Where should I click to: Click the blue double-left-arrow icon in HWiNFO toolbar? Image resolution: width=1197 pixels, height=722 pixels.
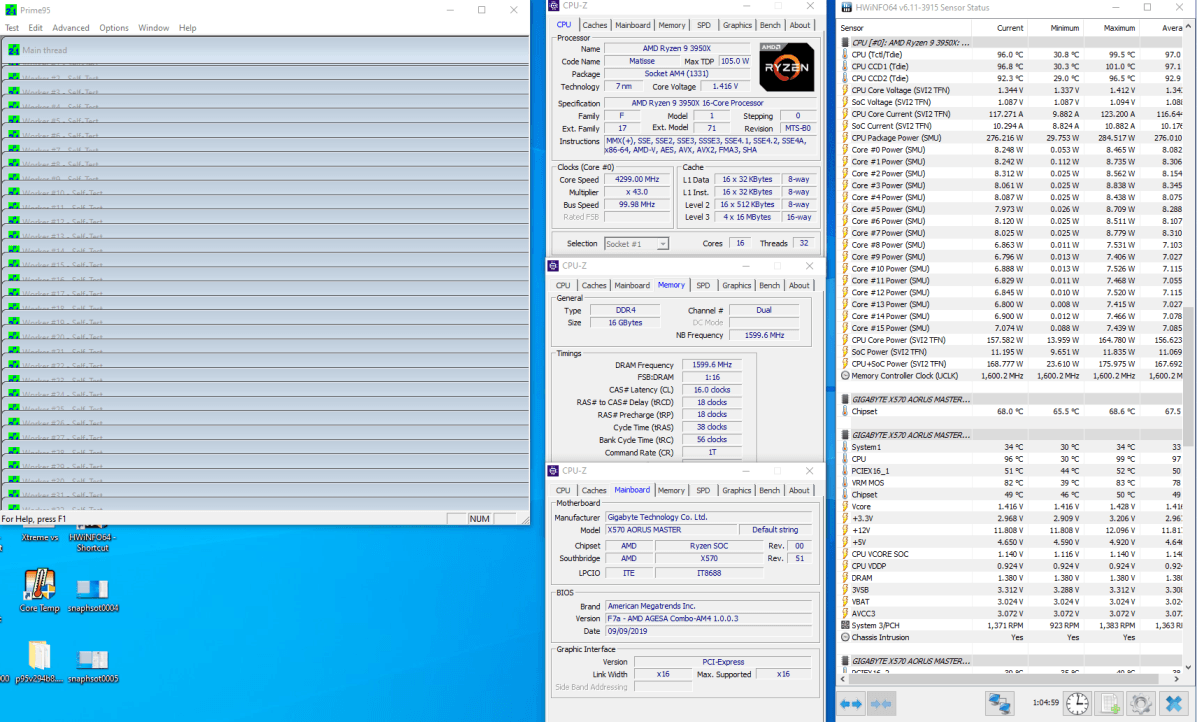[850, 703]
